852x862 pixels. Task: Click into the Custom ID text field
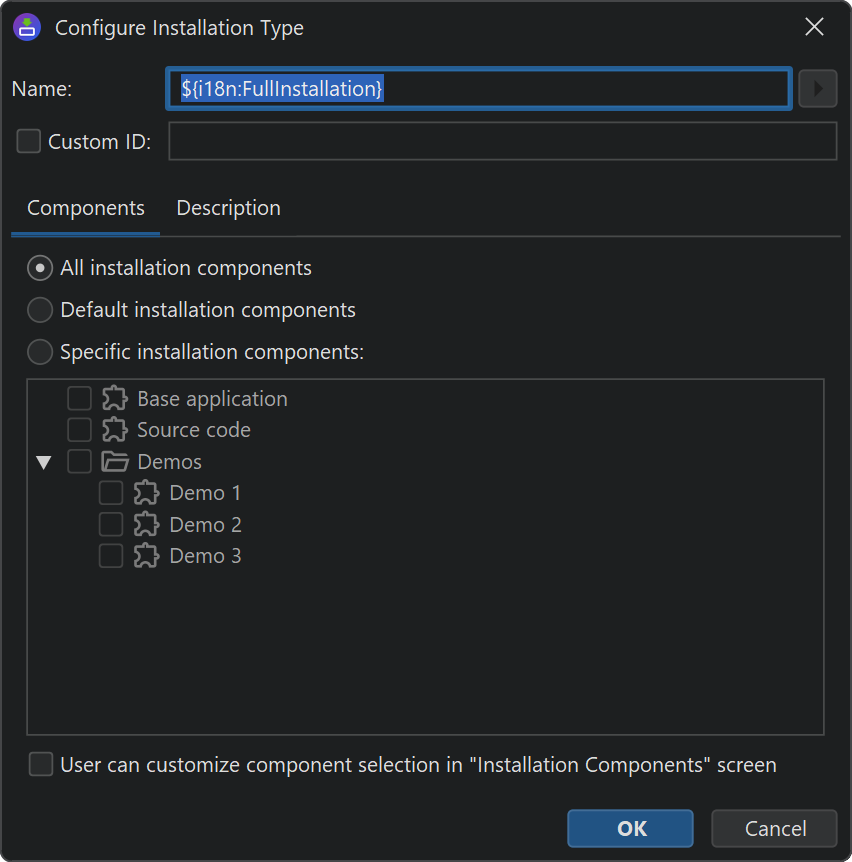click(502, 142)
